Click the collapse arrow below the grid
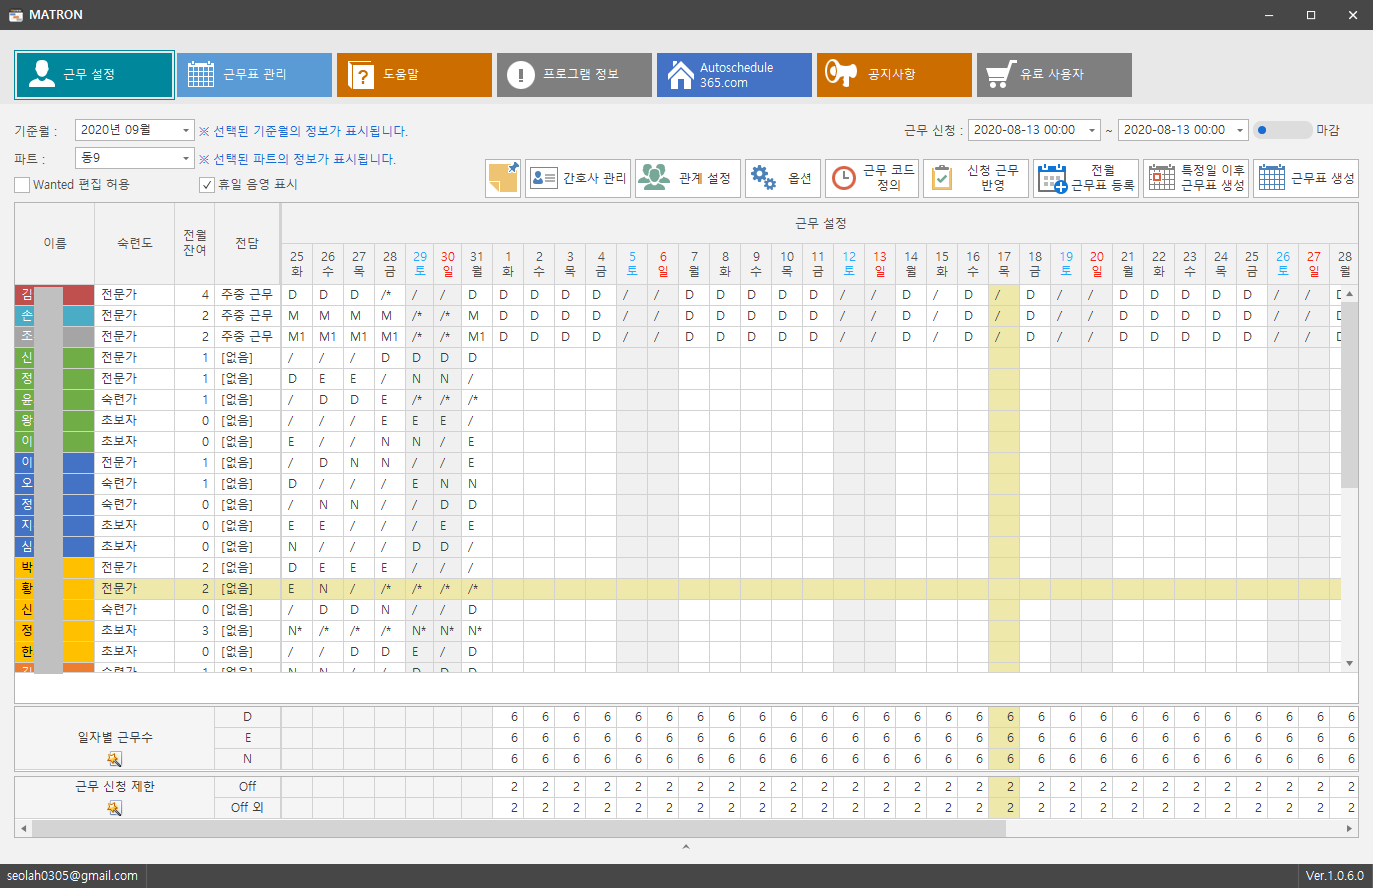Image resolution: width=1373 pixels, height=888 pixels. 686,847
